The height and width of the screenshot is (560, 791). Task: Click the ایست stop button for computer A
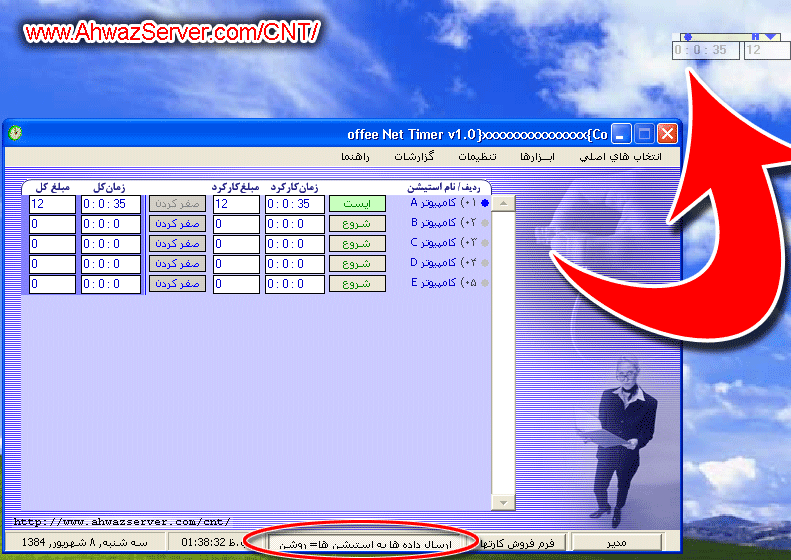tap(357, 203)
